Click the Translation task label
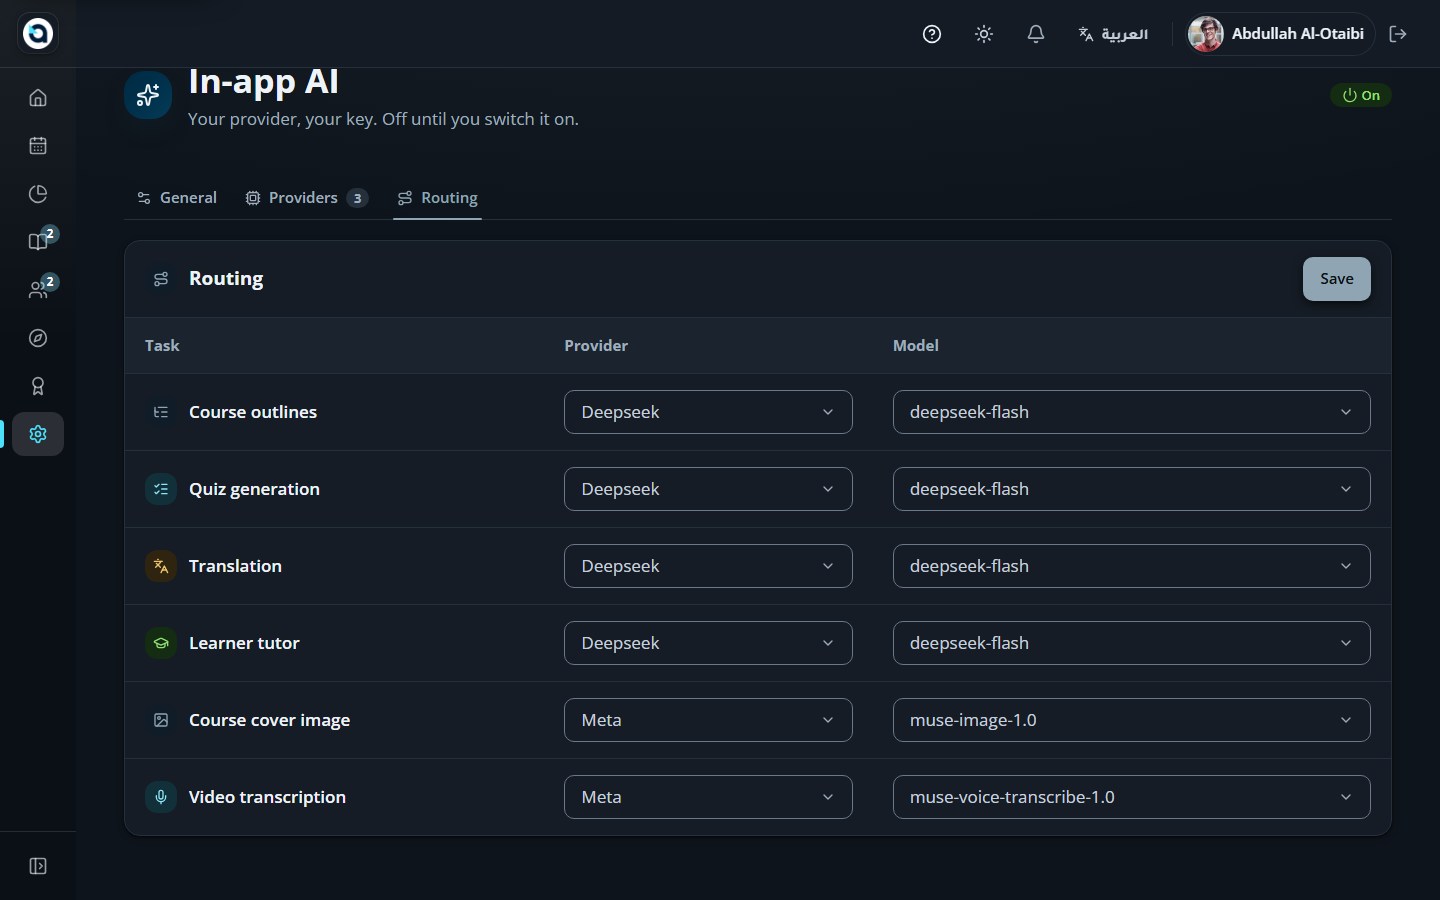Screen dimensions: 1440x900 (x=235, y=566)
